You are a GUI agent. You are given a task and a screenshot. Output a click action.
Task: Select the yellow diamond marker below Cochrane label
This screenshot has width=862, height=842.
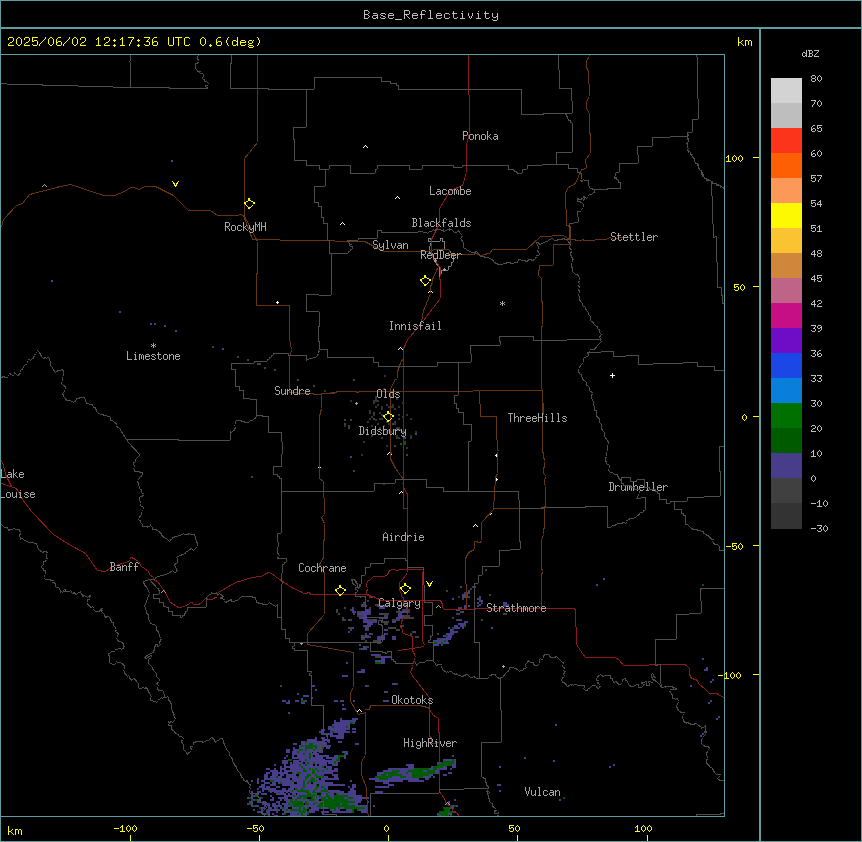[340, 590]
